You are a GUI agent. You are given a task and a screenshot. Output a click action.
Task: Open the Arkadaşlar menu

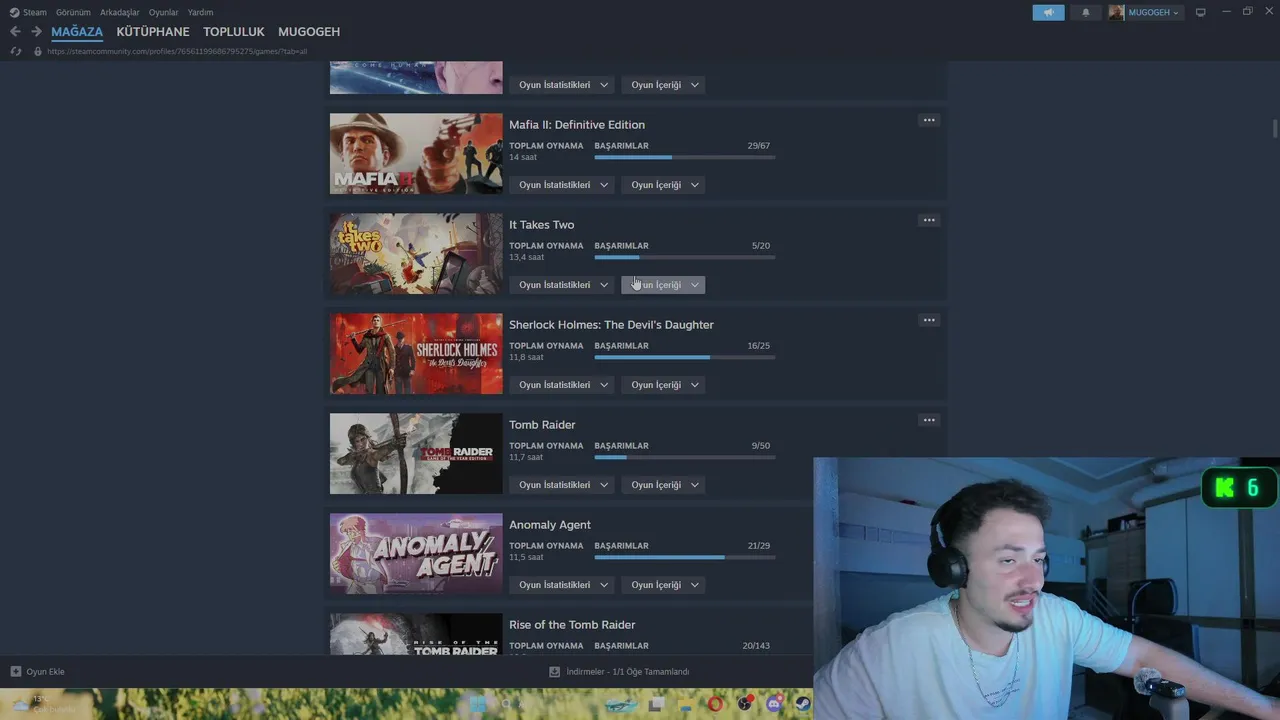coord(120,12)
